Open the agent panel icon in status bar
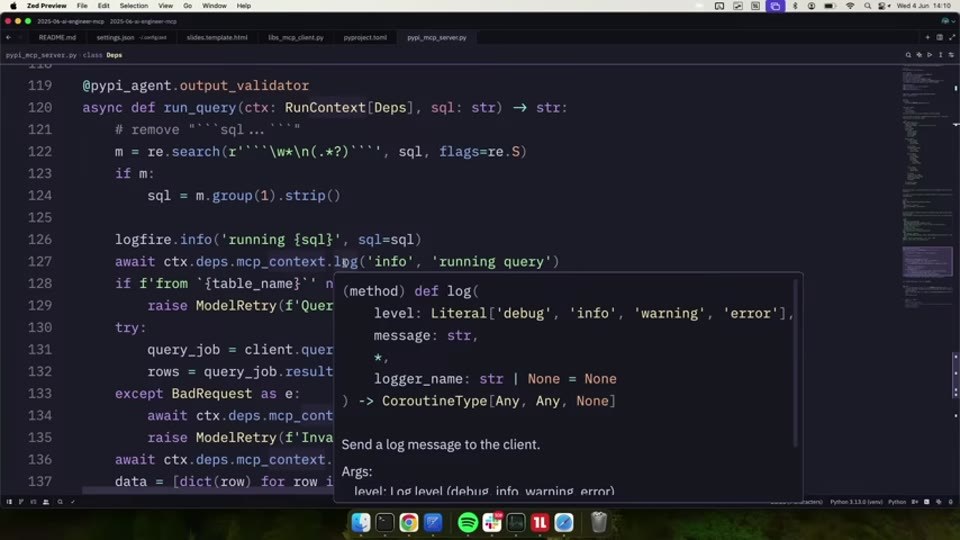 click(939, 502)
